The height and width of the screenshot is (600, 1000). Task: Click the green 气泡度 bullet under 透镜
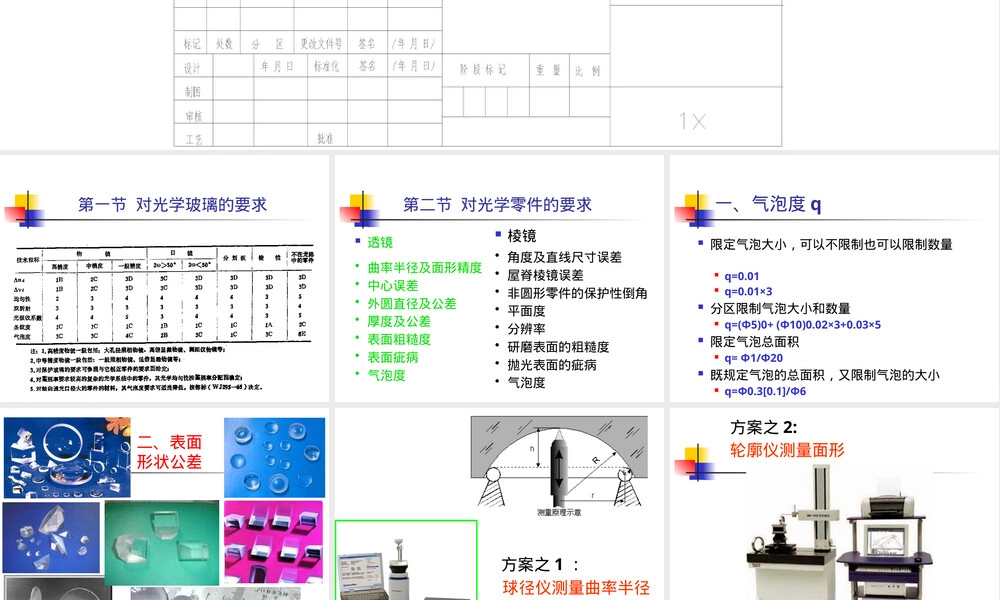pyautogui.click(x=386, y=375)
